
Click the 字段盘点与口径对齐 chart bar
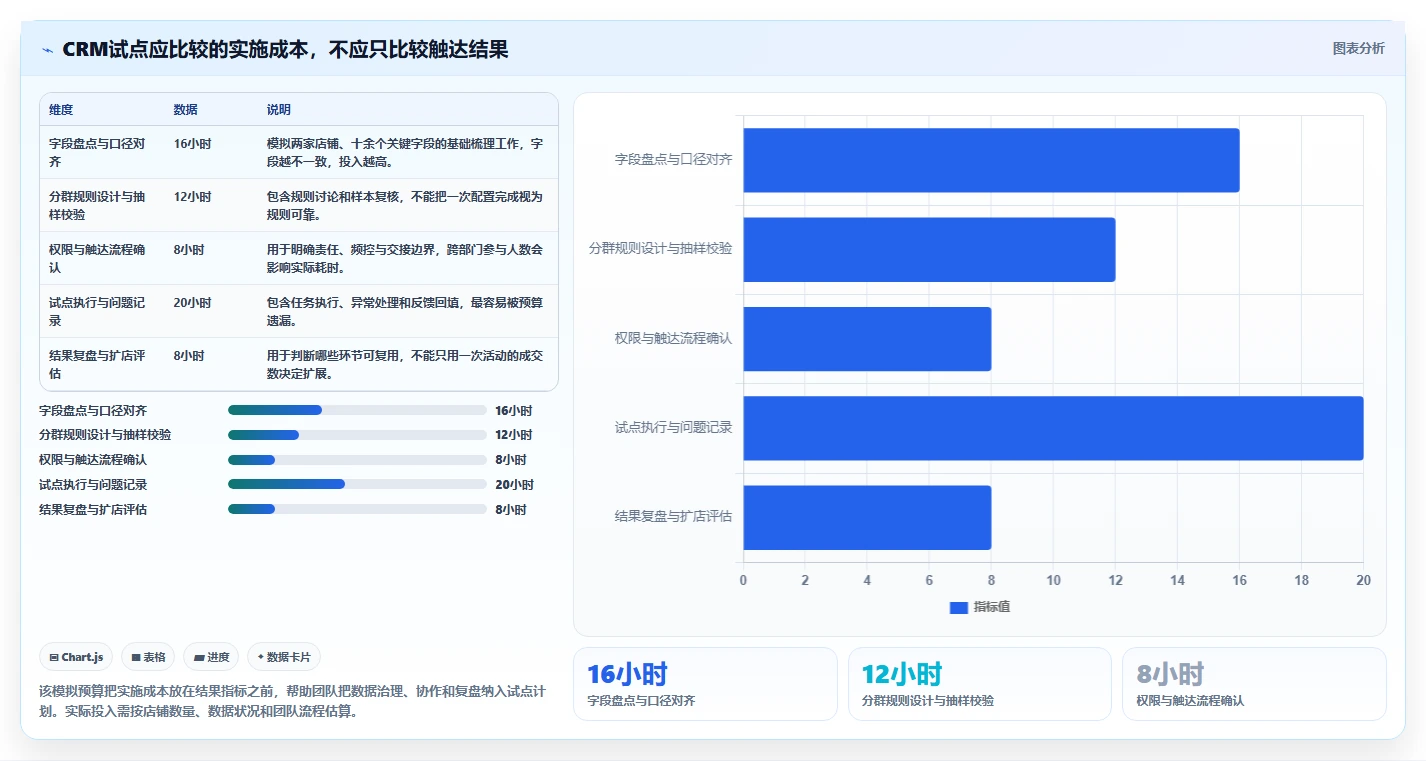pyautogui.click(x=991, y=160)
